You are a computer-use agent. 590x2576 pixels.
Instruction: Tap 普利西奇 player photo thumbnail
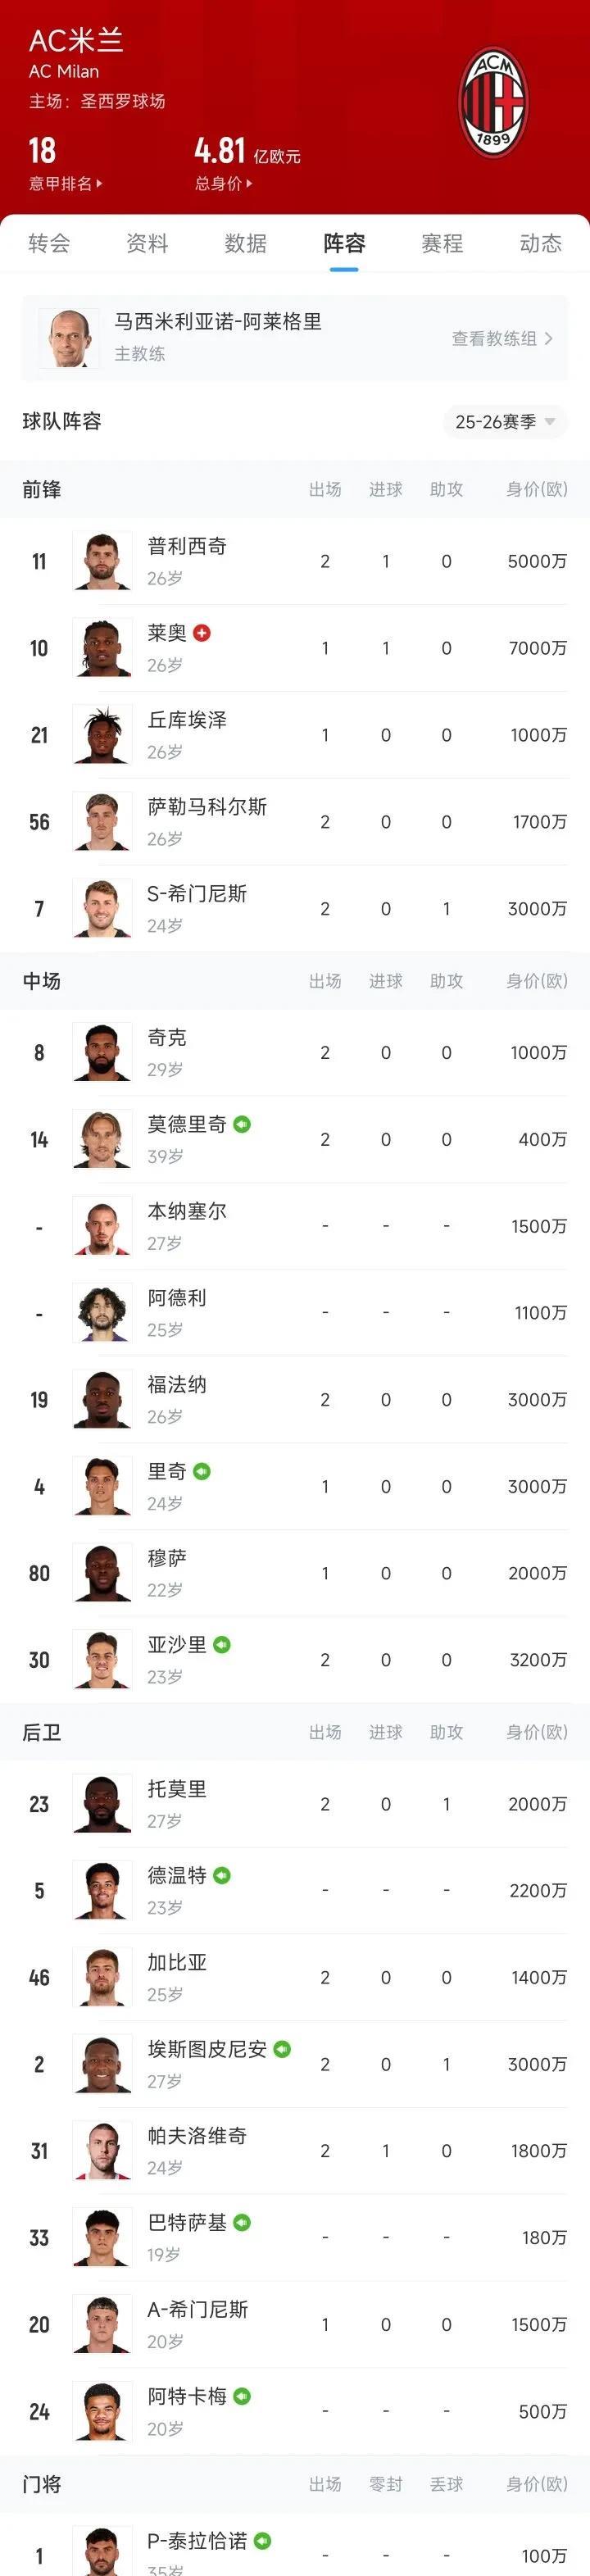tap(102, 561)
